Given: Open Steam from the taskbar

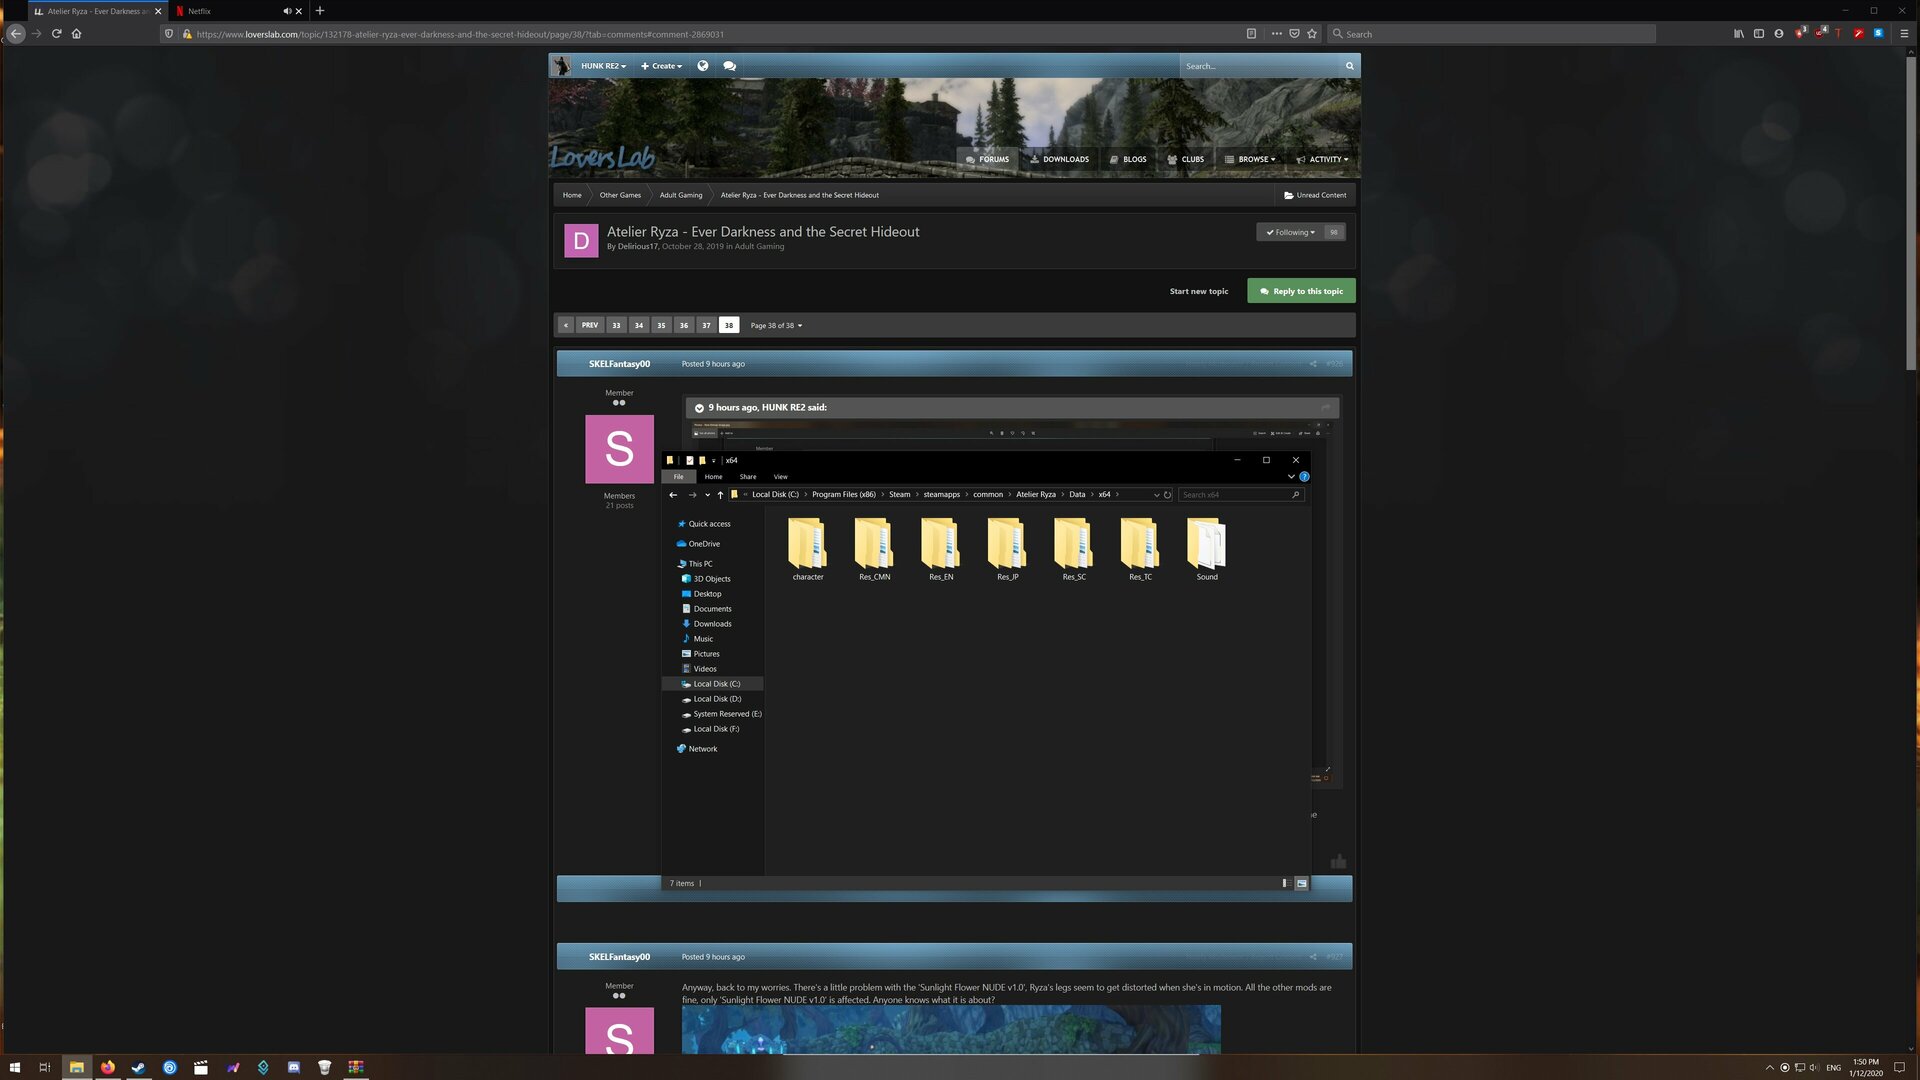Looking at the screenshot, I should pos(138,1067).
